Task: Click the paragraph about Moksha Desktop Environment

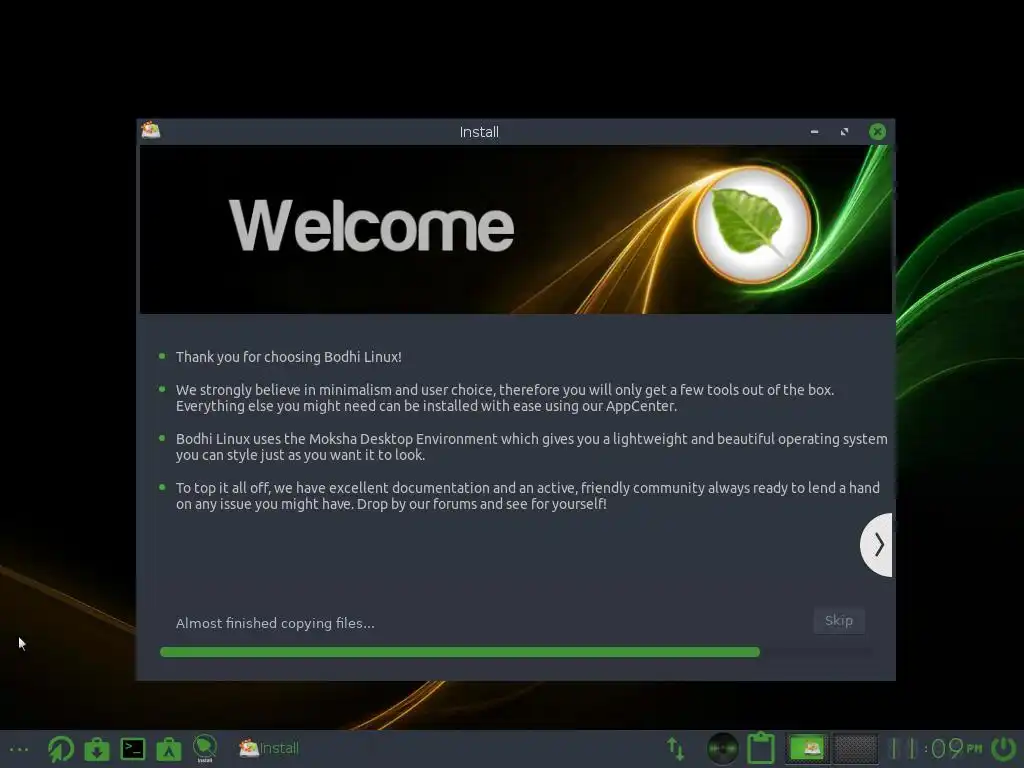Action: (532, 447)
